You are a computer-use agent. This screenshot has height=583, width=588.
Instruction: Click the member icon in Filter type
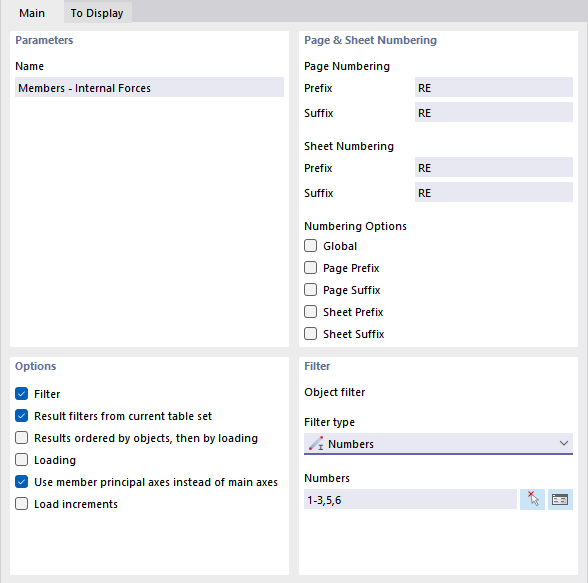[316, 444]
